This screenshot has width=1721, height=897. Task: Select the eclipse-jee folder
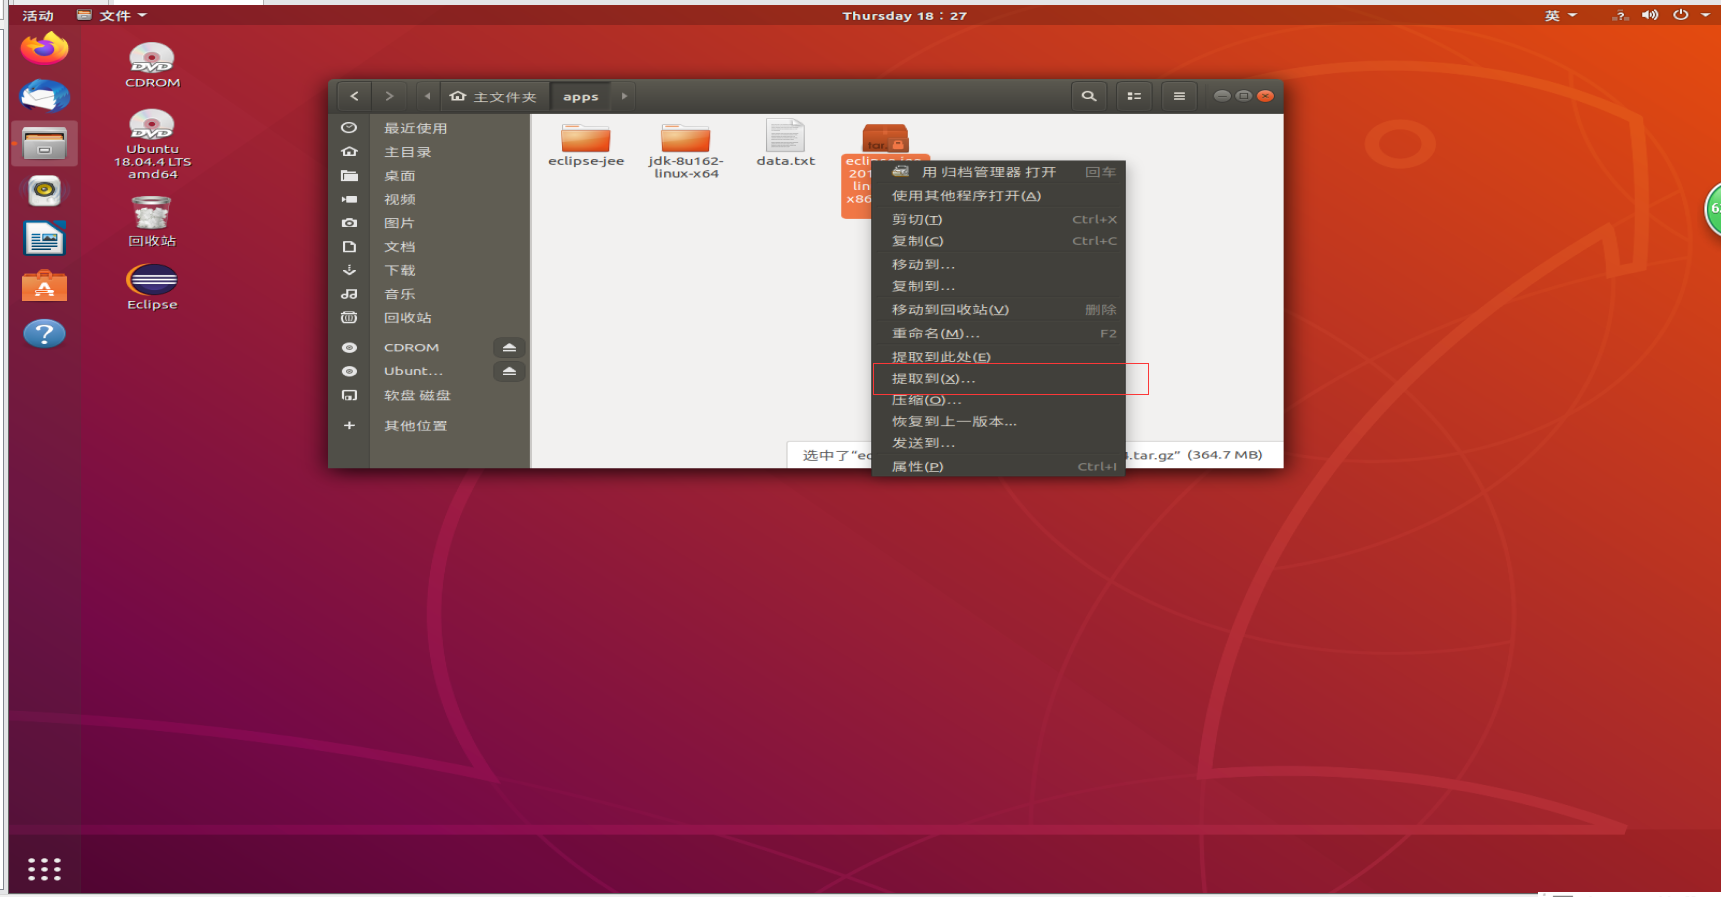[586, 145]
